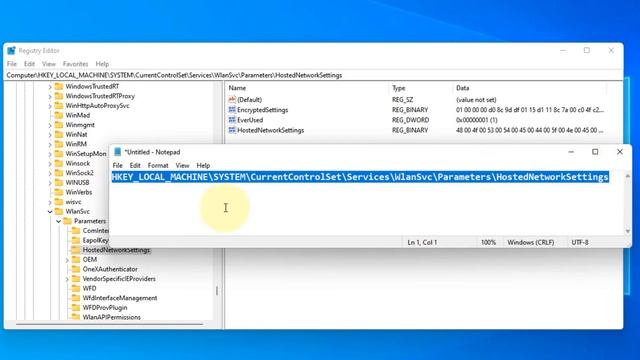Select the HostedNetworkSettings key in tree
The image size is (640, 360).
(x=116, y=250)
